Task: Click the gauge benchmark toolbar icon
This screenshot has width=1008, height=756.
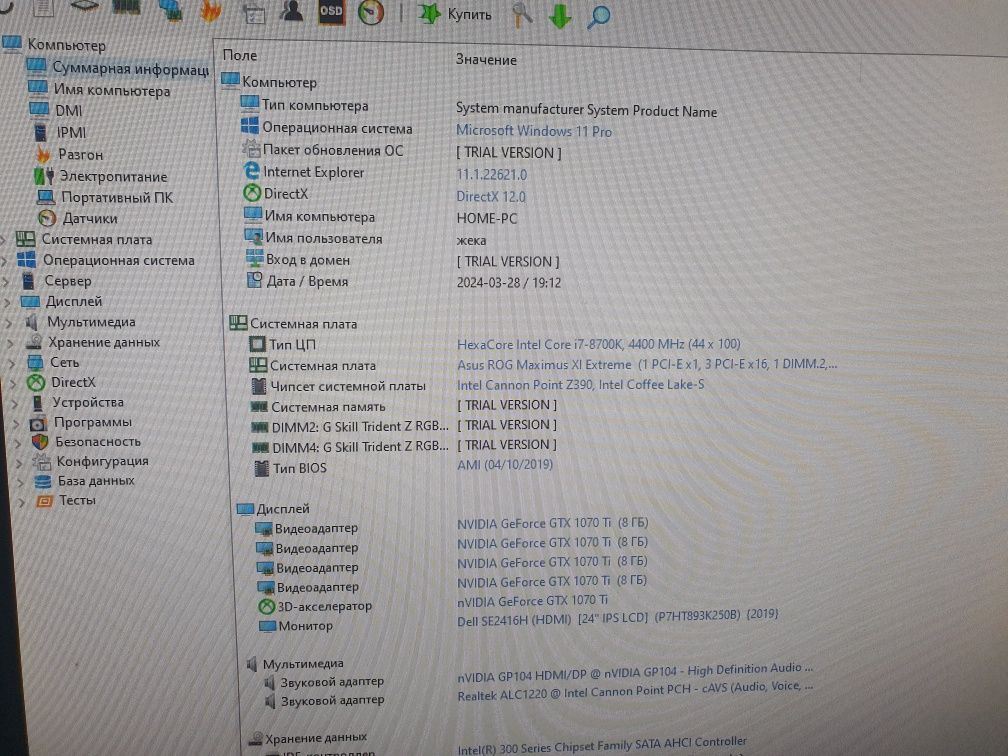Action: click(371, 12)
